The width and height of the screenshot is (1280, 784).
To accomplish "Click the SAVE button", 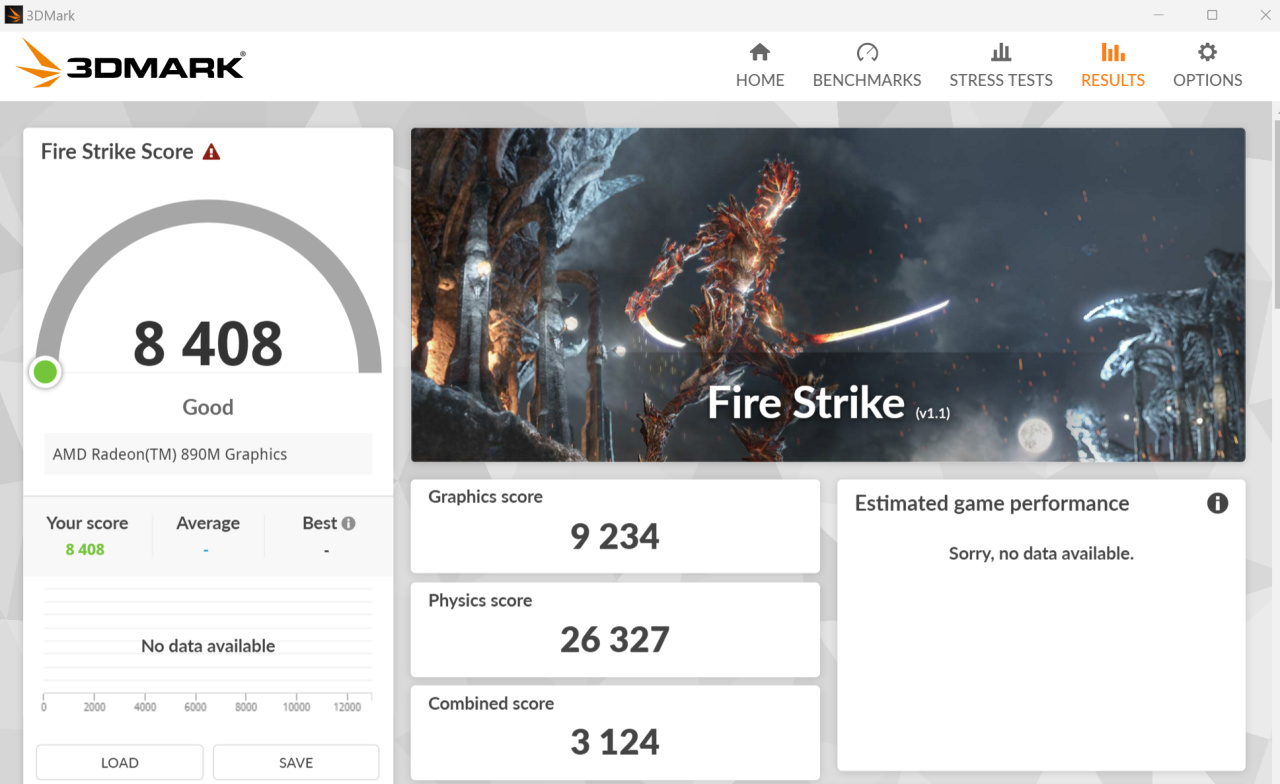I will [296, 762].
